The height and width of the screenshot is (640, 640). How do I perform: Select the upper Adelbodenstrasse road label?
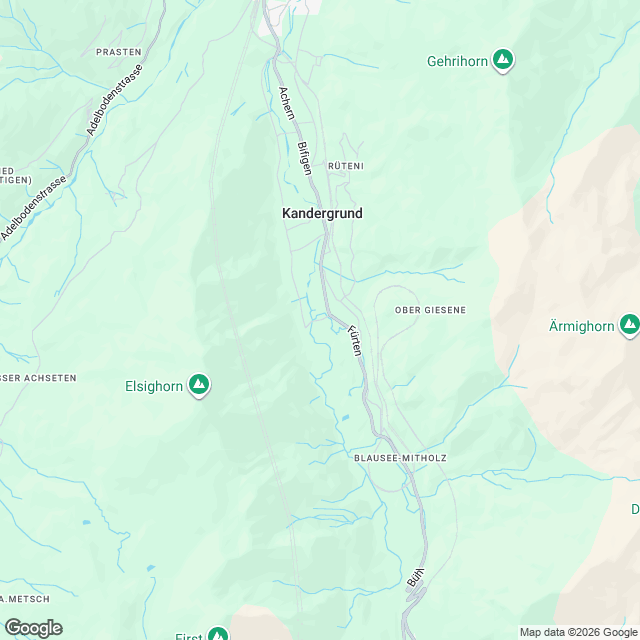(x=115, y=100)
